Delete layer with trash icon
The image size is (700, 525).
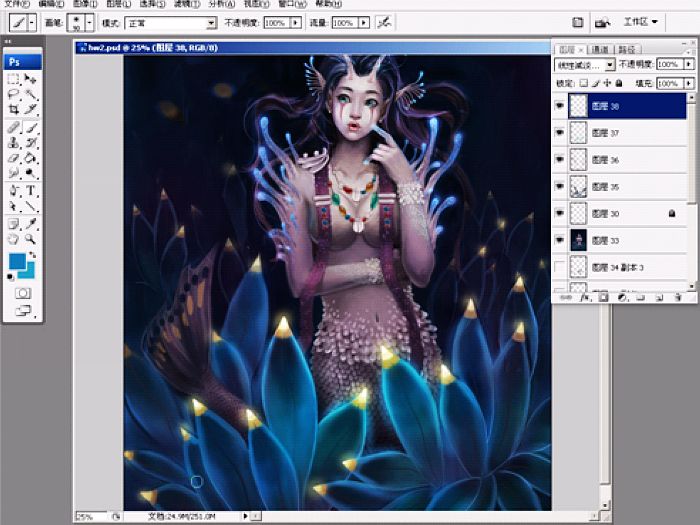click(678, 297)
